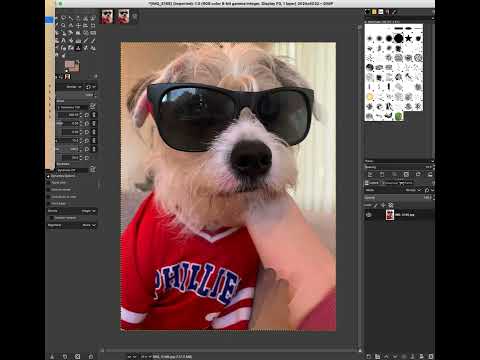Toggle the Sample merged checkbox
480x360 pixels.
pos(52,218)
